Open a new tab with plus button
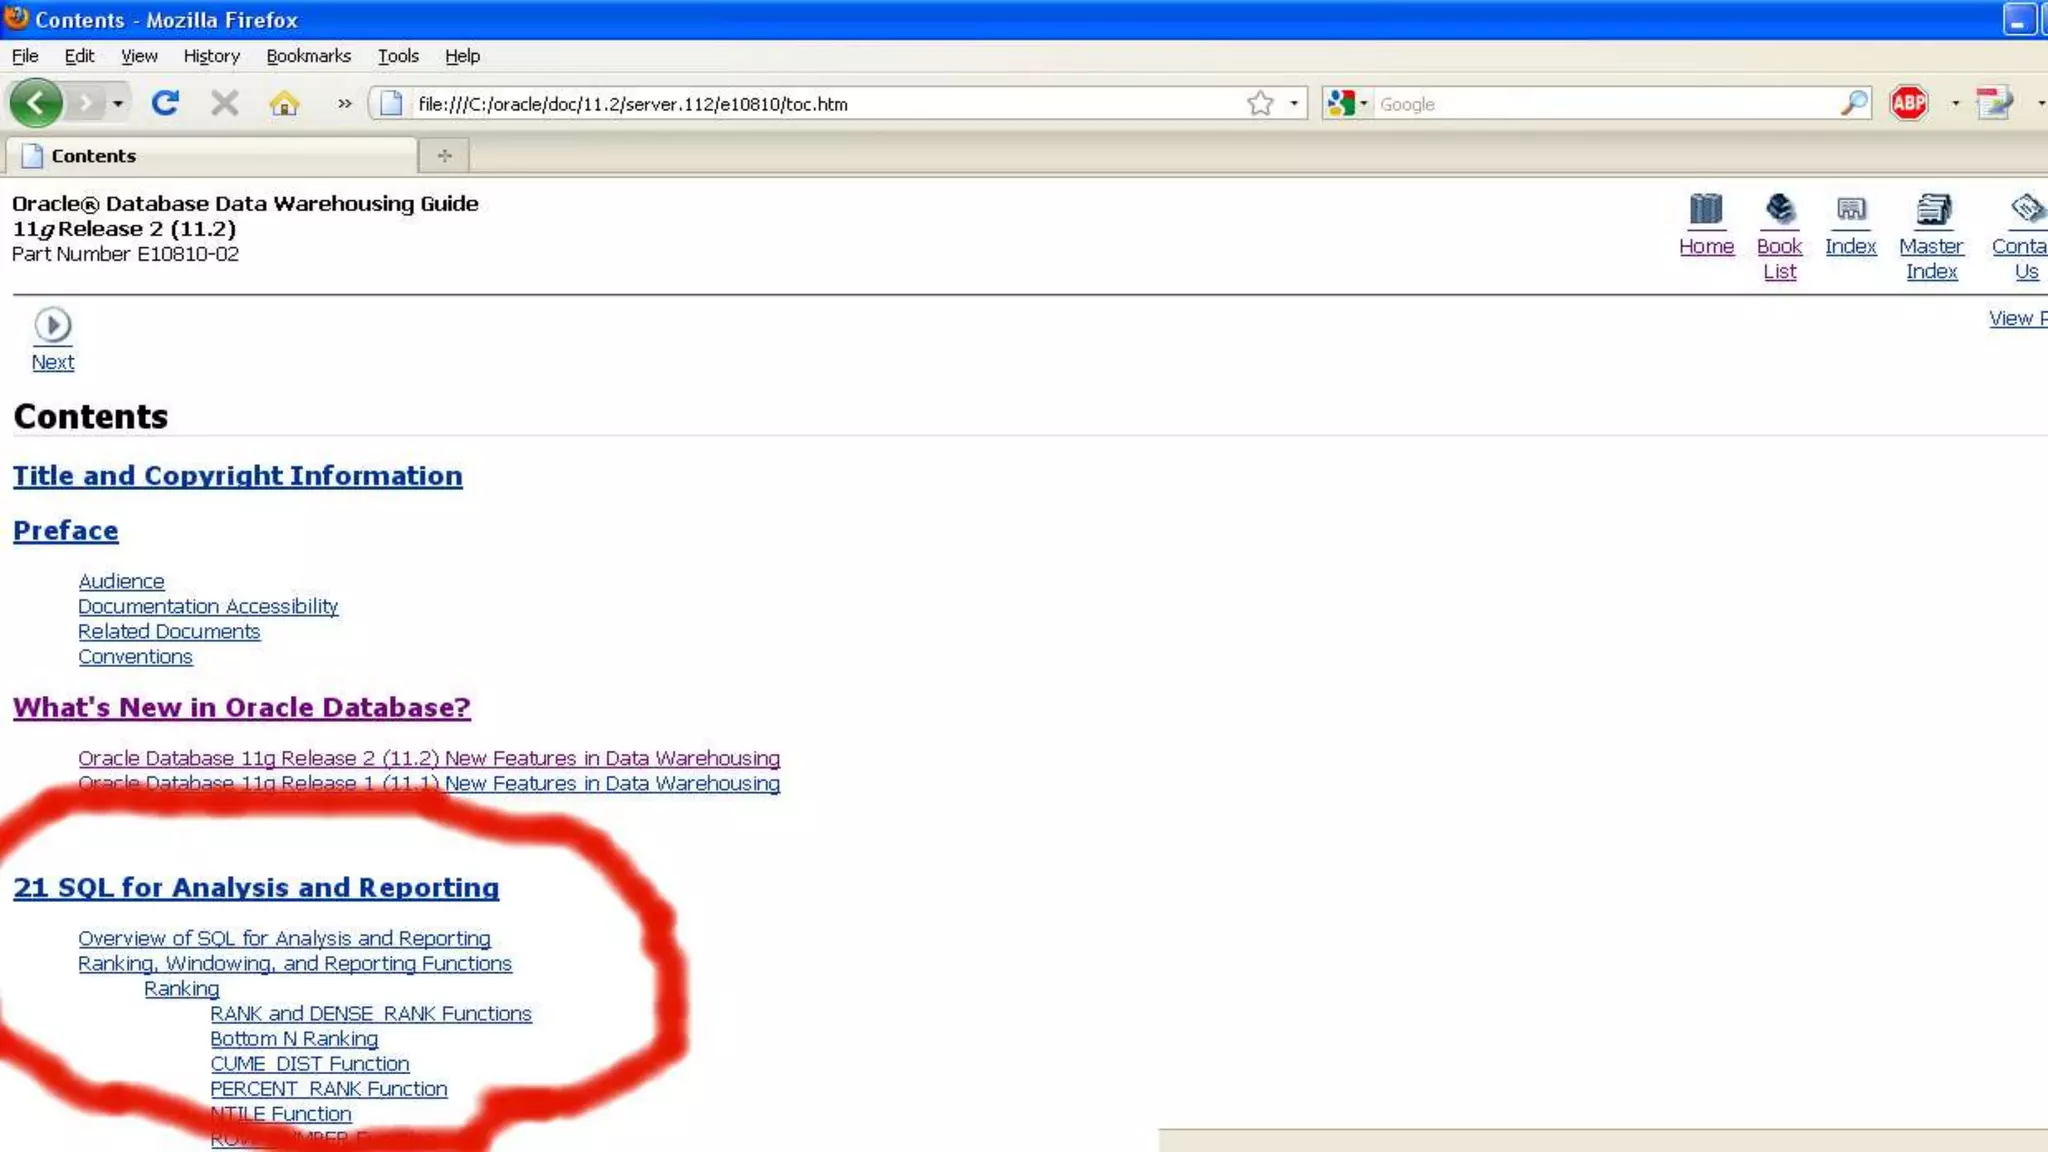Screen dimensions: 2048x1152 (445, 156)
